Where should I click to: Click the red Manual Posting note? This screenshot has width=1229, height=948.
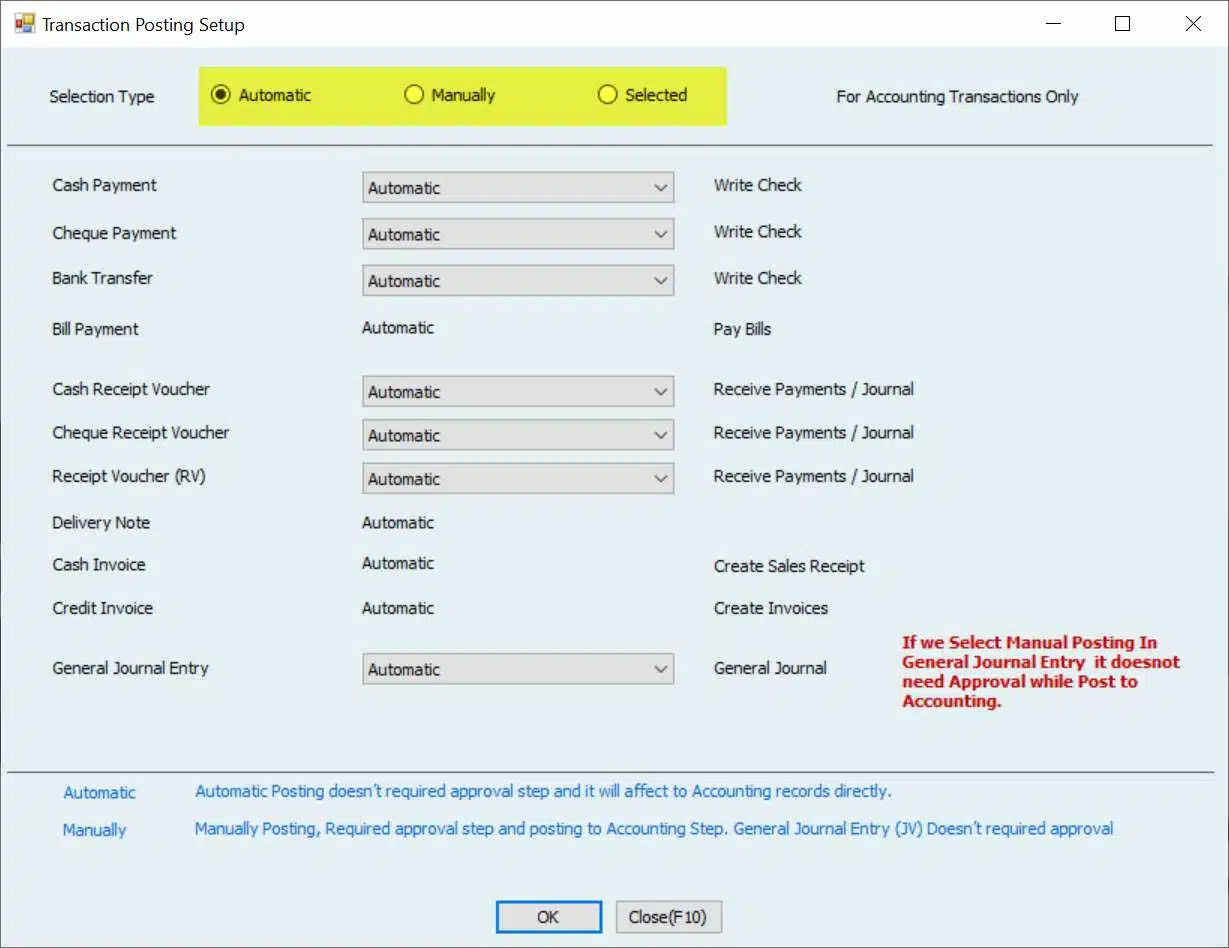[x=1041, y=672]
